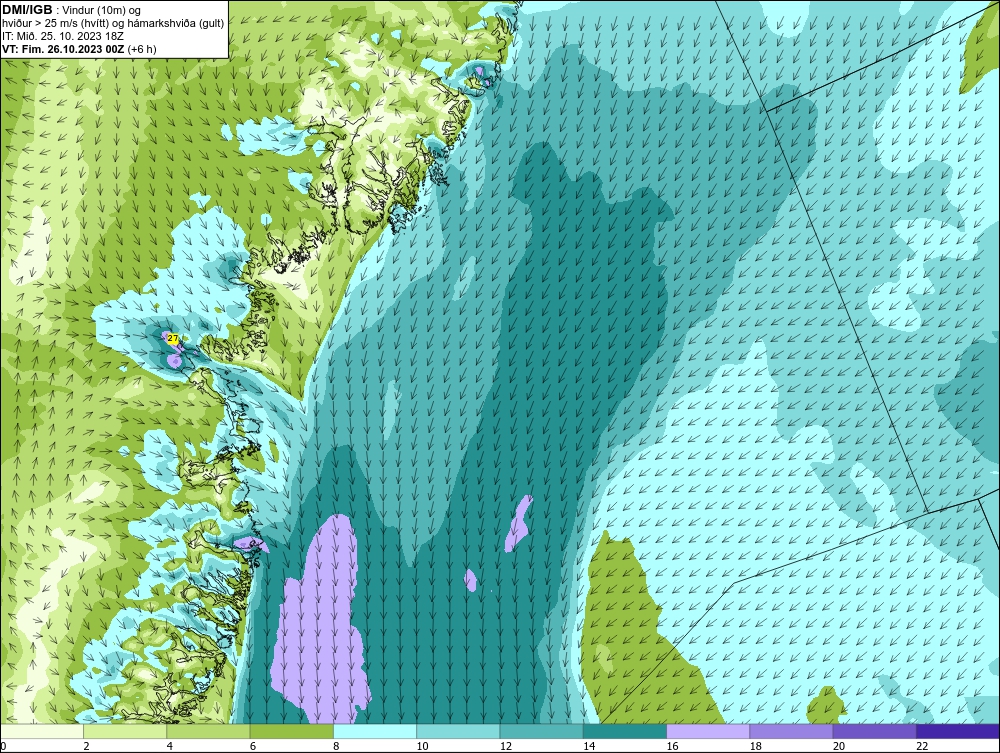1000x753 pixels.
Task: Click the 10–12 m/s cyan legend swatch
Action: pyautogui.click(x=458, y=731)
